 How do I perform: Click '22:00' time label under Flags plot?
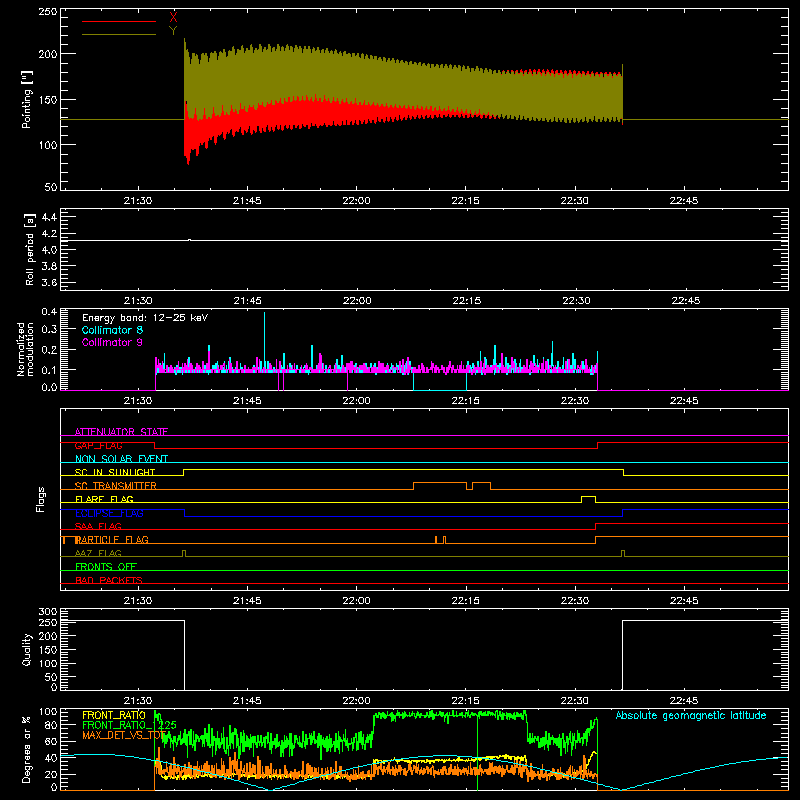pos(356,601)
